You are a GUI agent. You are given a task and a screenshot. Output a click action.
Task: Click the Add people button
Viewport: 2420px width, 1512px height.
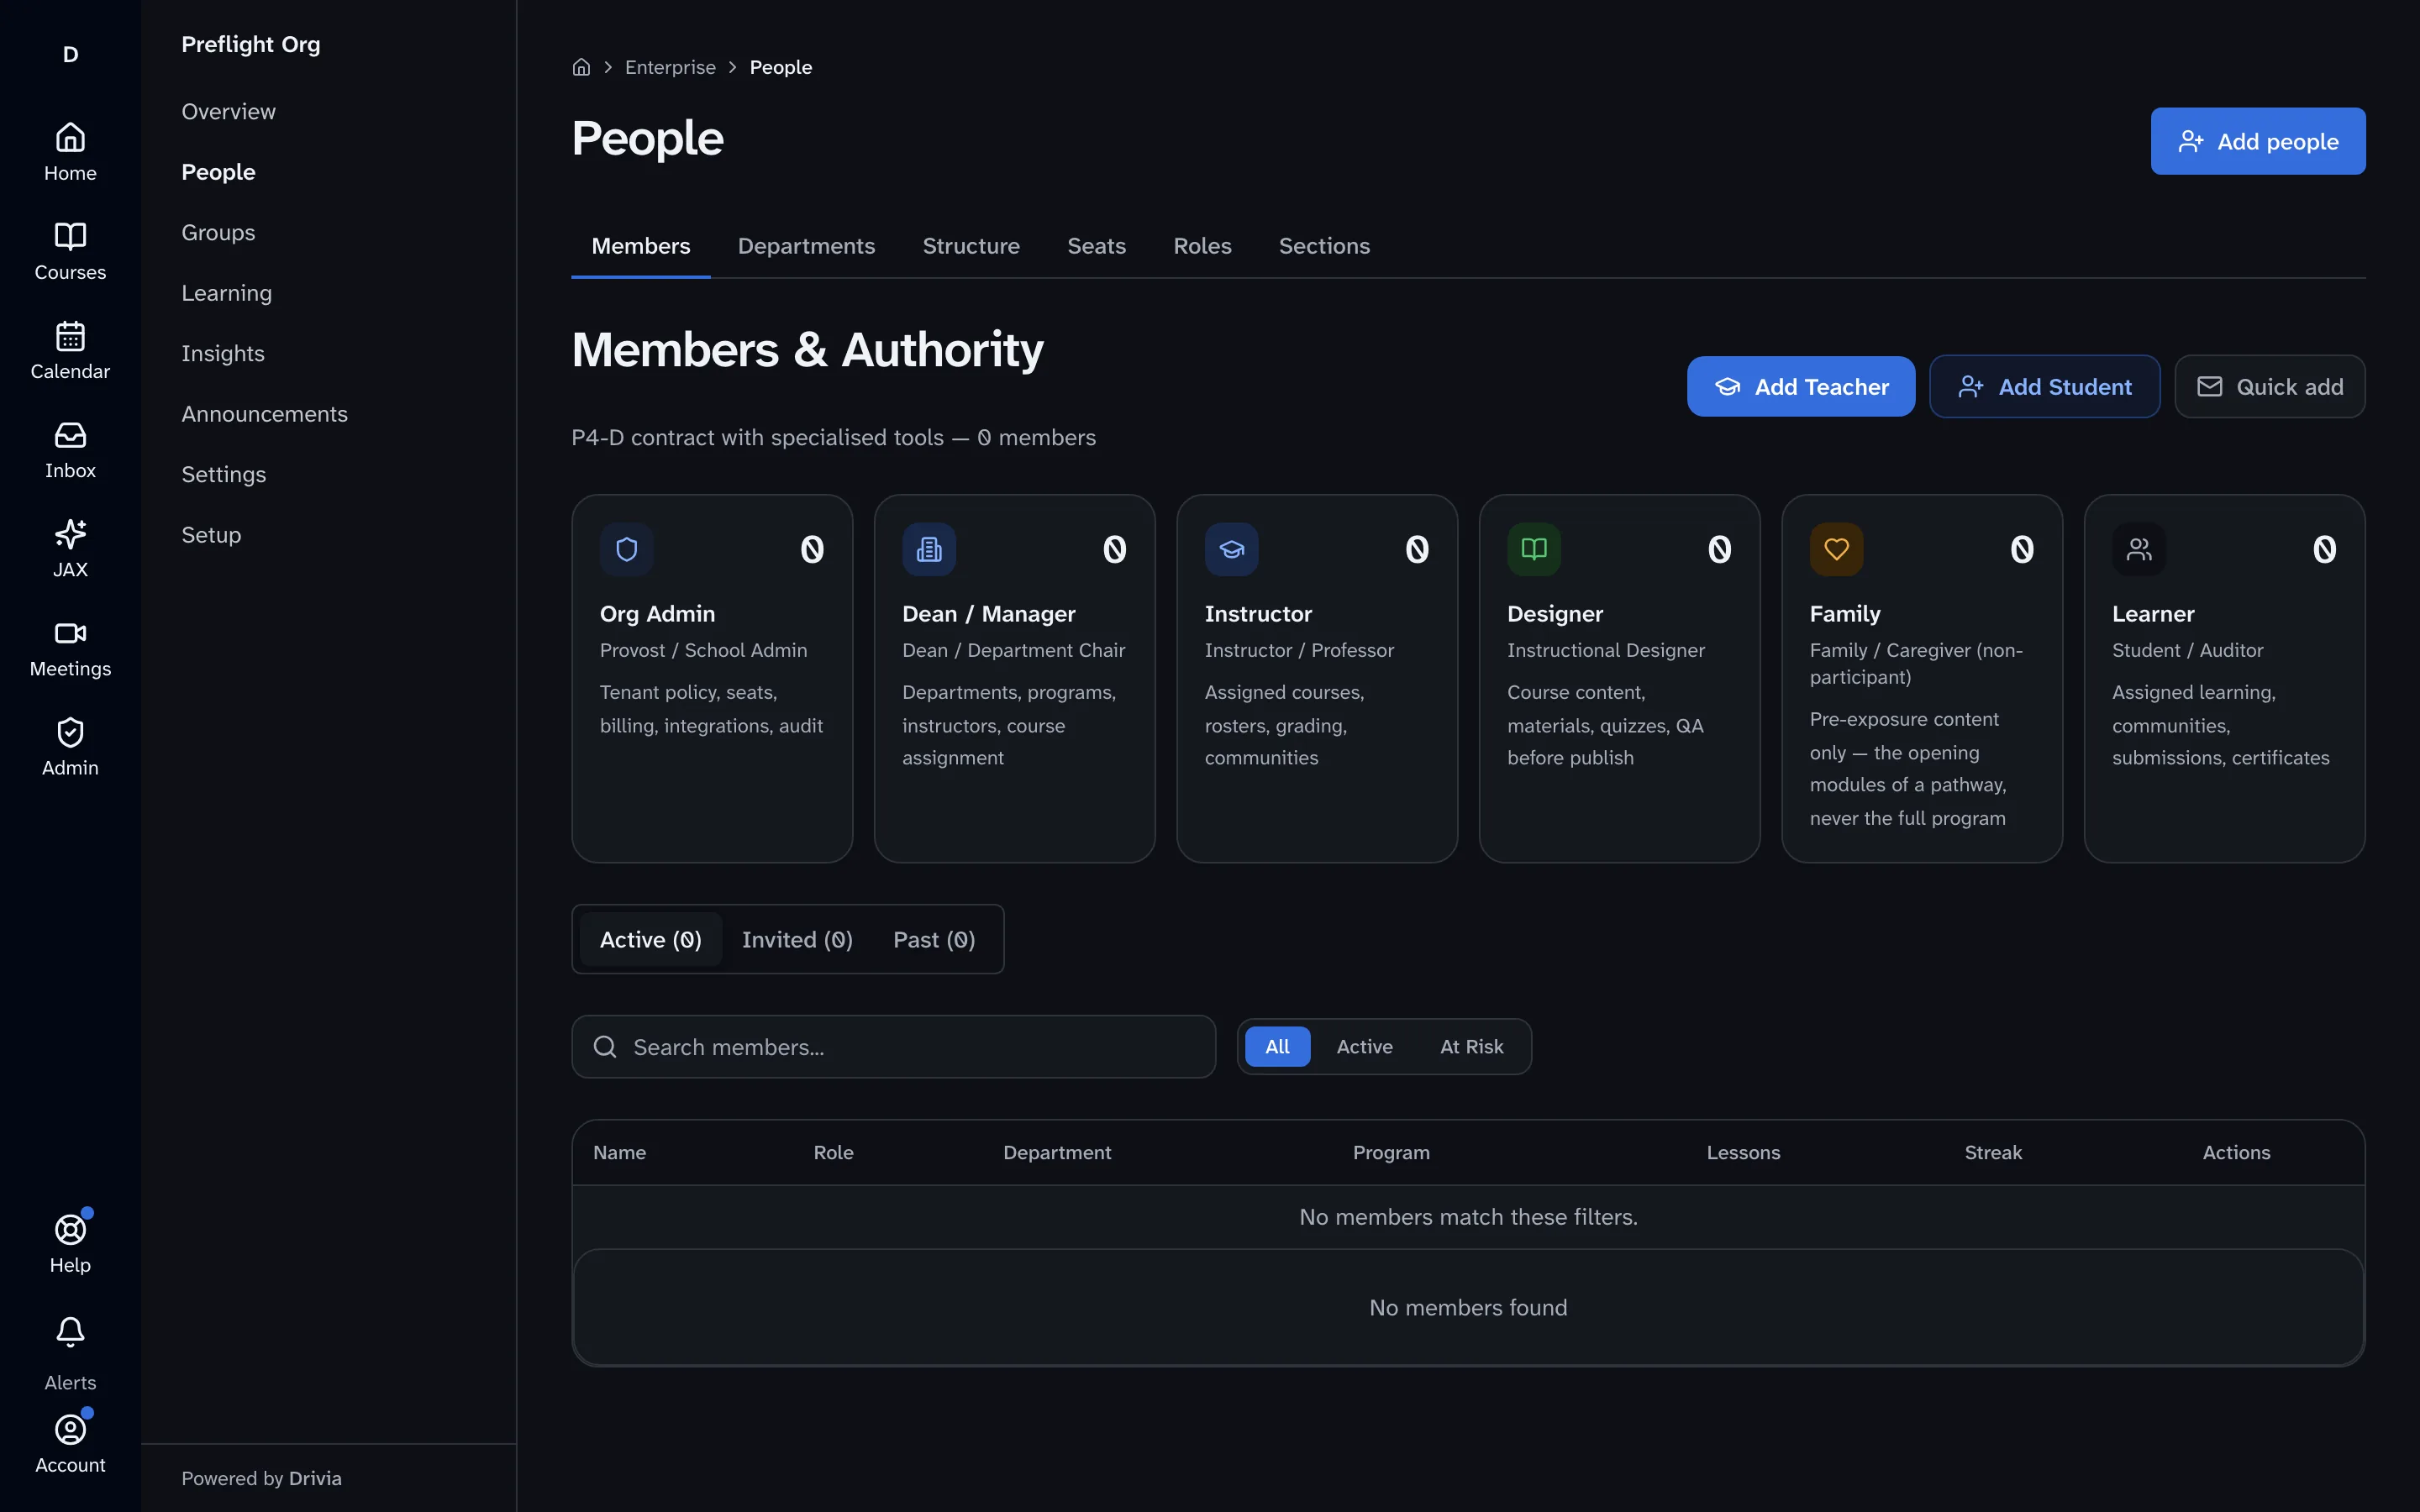point(2258,141)
